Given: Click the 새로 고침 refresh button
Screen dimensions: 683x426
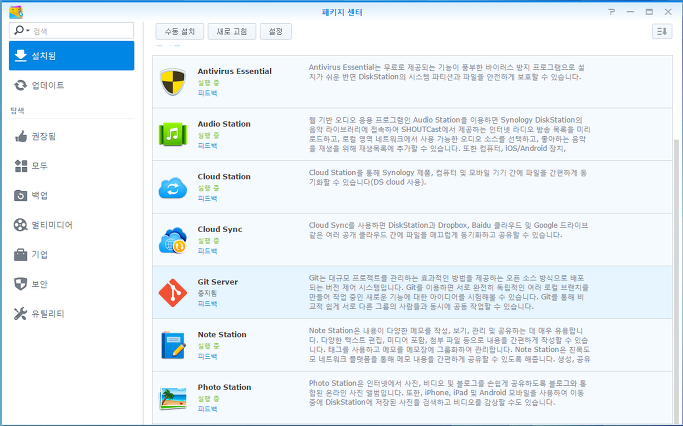Looking at the screenshot, I should (232, 31).
